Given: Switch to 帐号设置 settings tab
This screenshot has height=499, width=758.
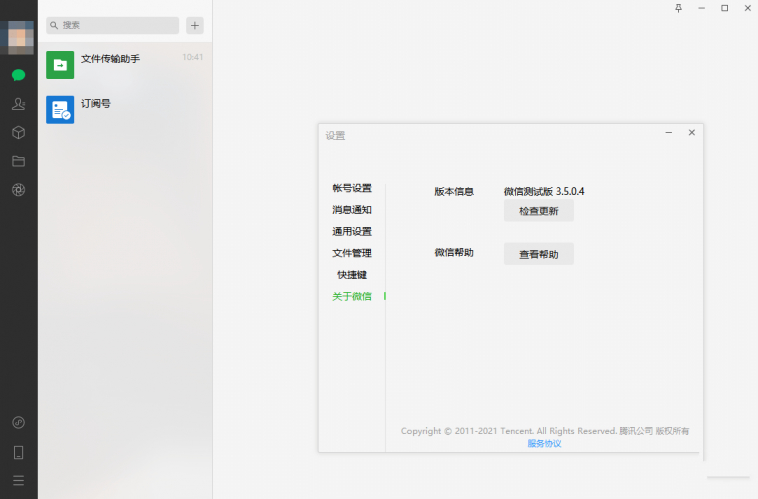Looking at the screenshot, I should [352, 188].
